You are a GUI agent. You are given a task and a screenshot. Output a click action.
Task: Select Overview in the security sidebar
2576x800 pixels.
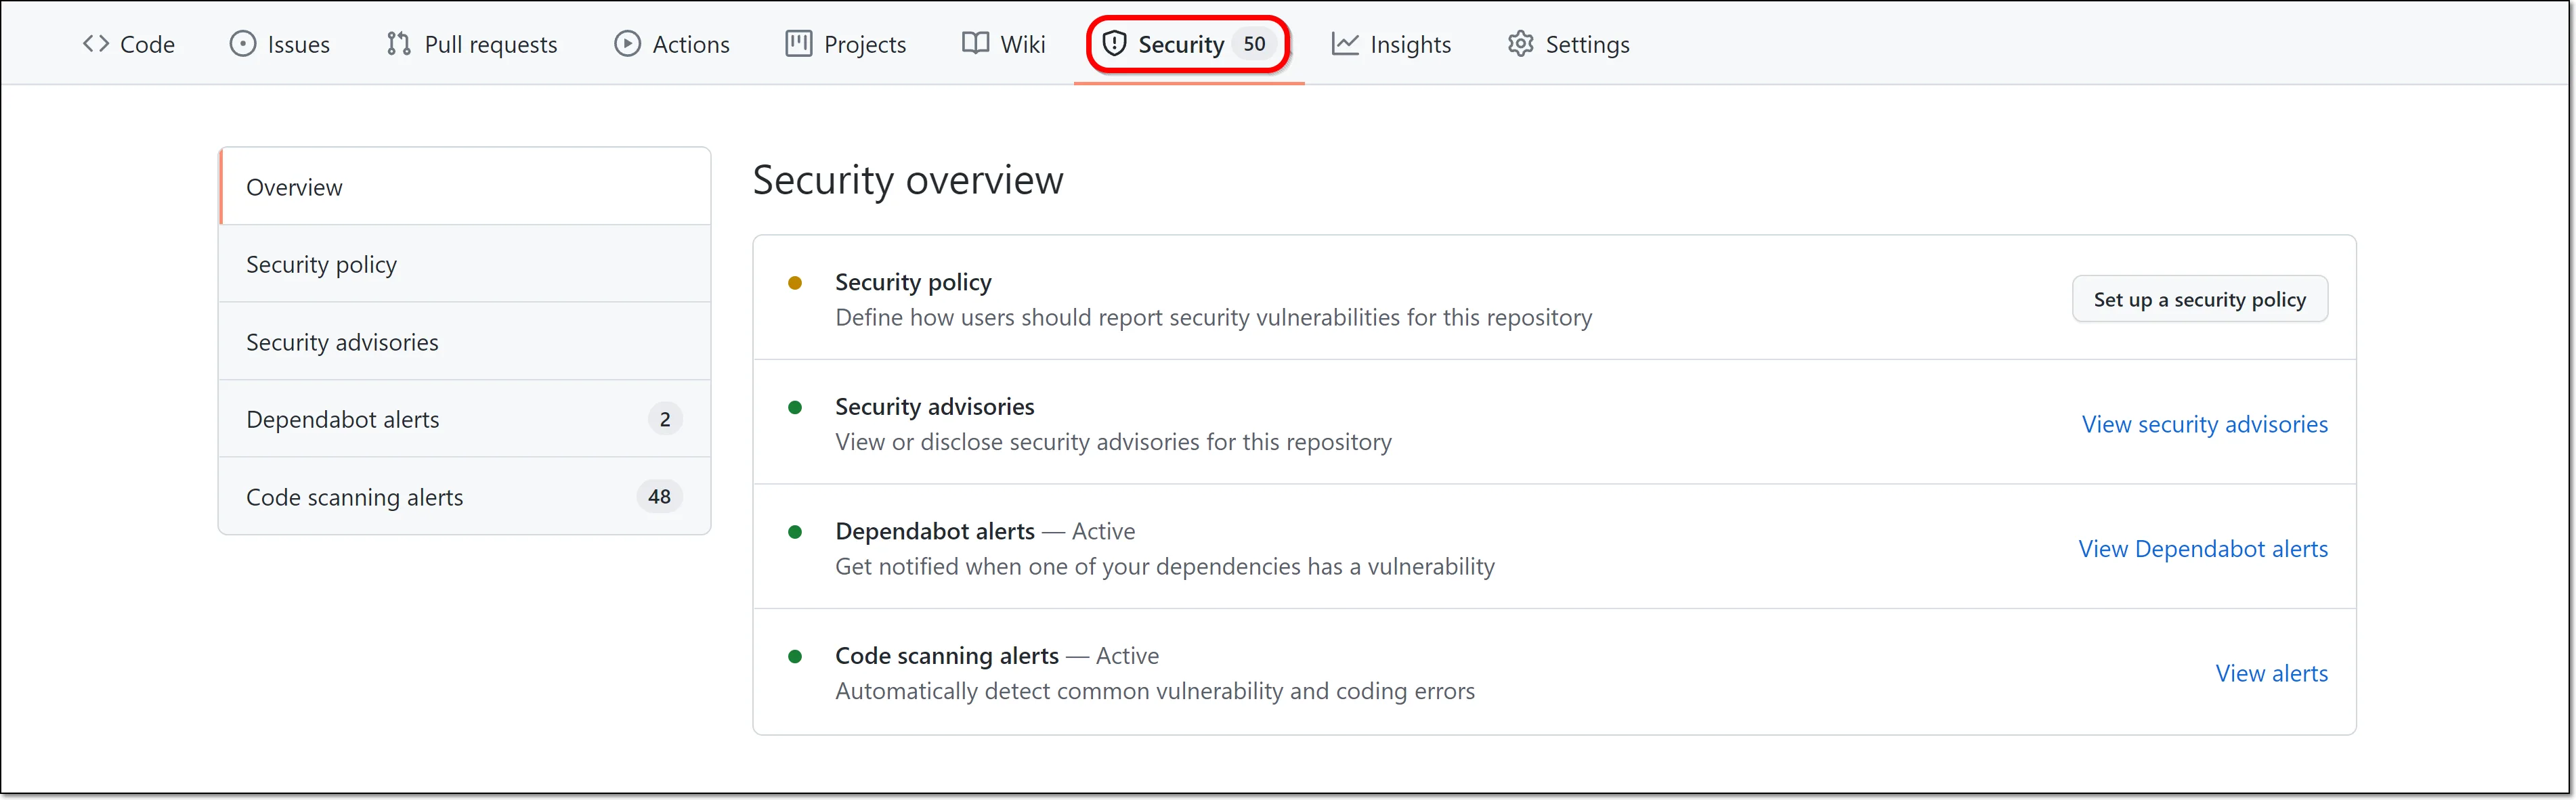[x=294, y=186]
